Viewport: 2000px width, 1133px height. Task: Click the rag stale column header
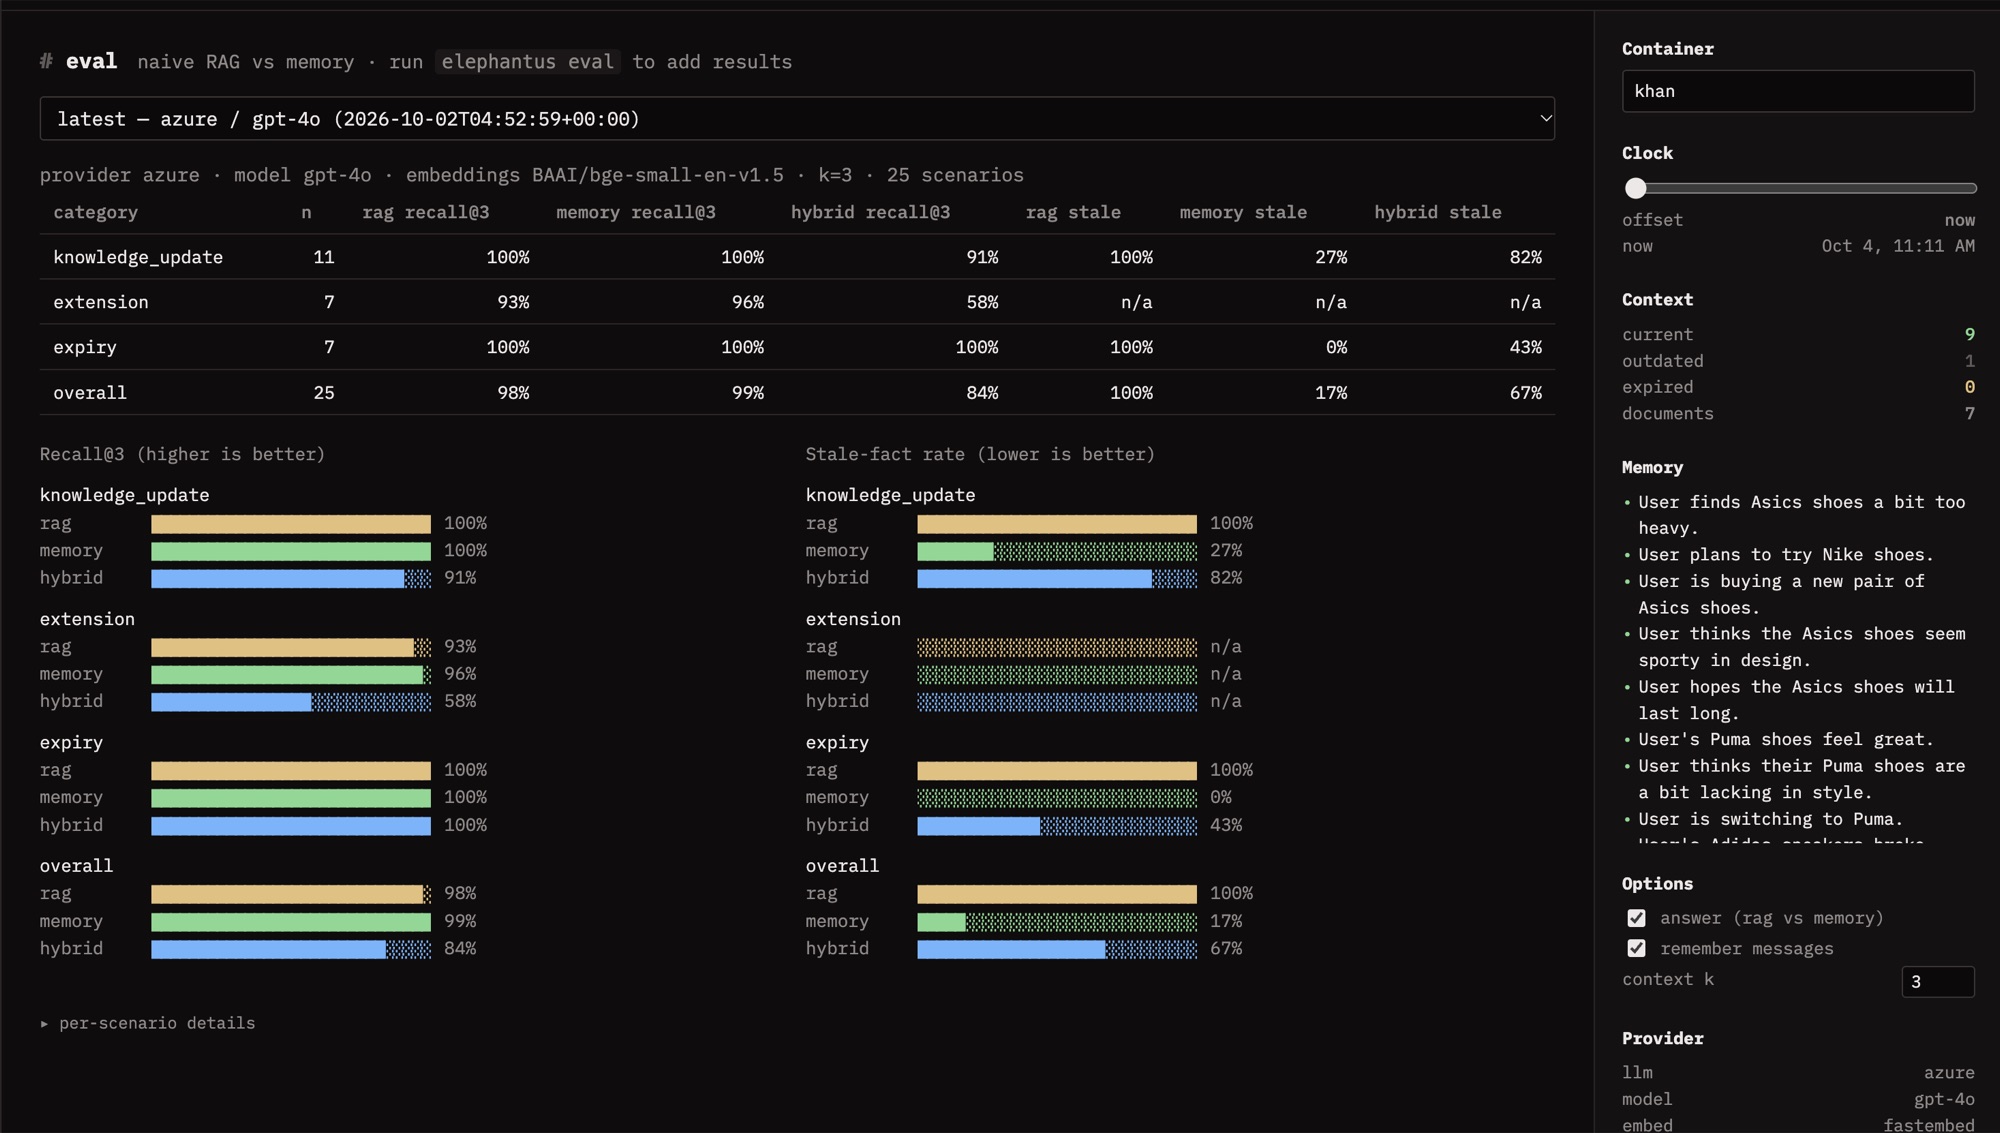(1073, 212)
